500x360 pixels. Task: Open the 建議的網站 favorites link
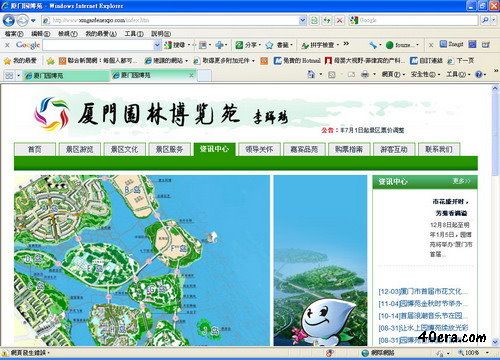tap(166, 61)
